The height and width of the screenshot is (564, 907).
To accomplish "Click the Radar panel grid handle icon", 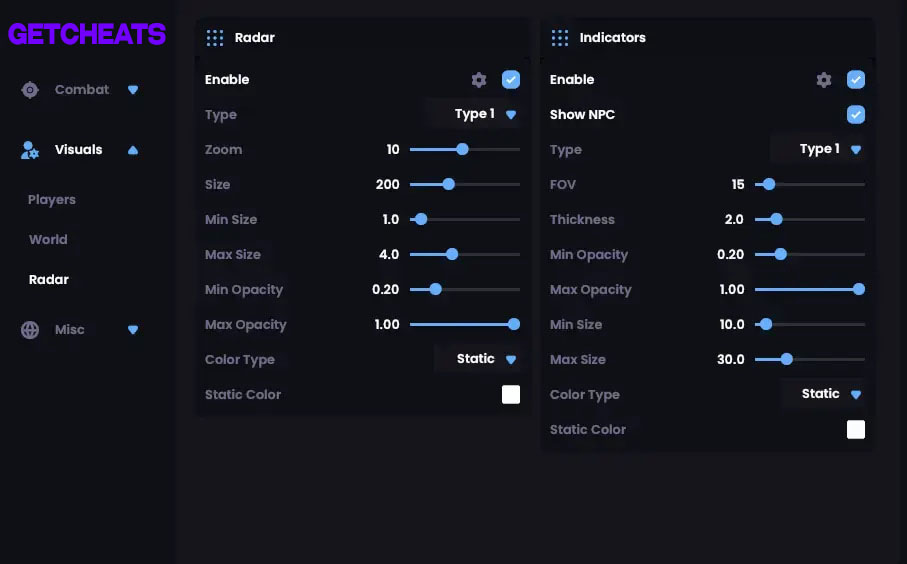I will 215,38.
